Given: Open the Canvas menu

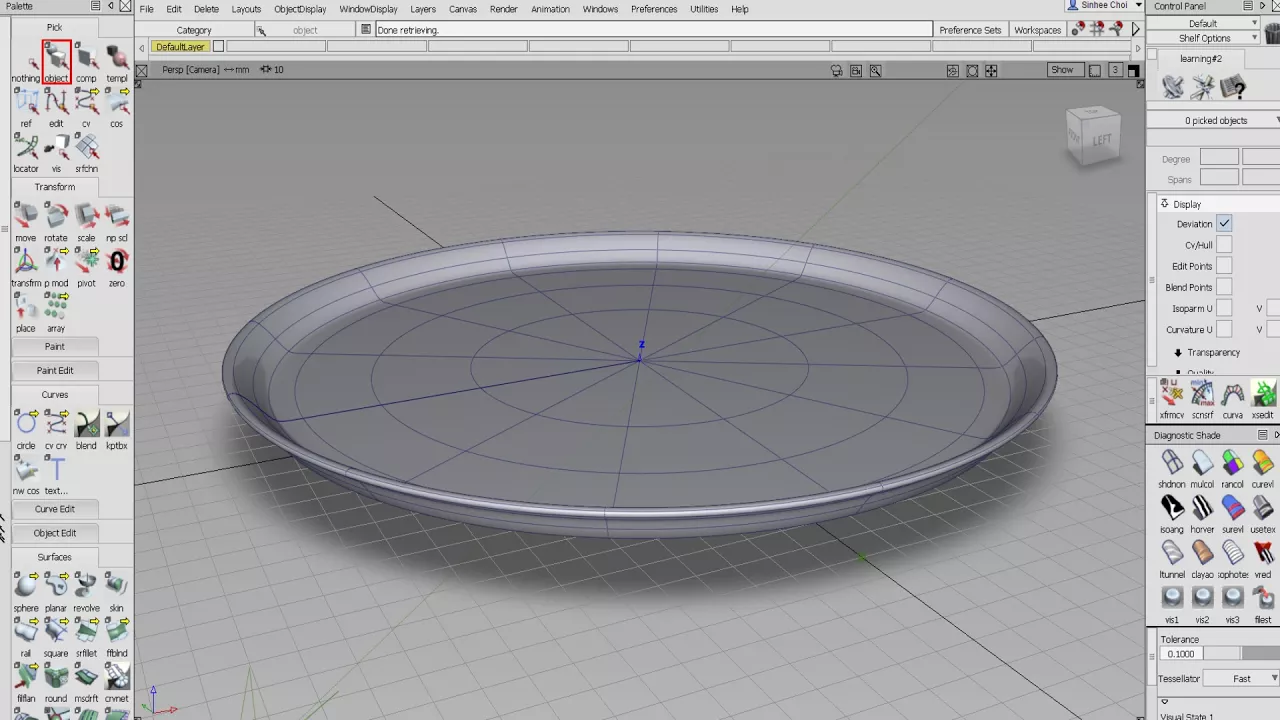Looking at the screenshot, I should pos(463,9).
